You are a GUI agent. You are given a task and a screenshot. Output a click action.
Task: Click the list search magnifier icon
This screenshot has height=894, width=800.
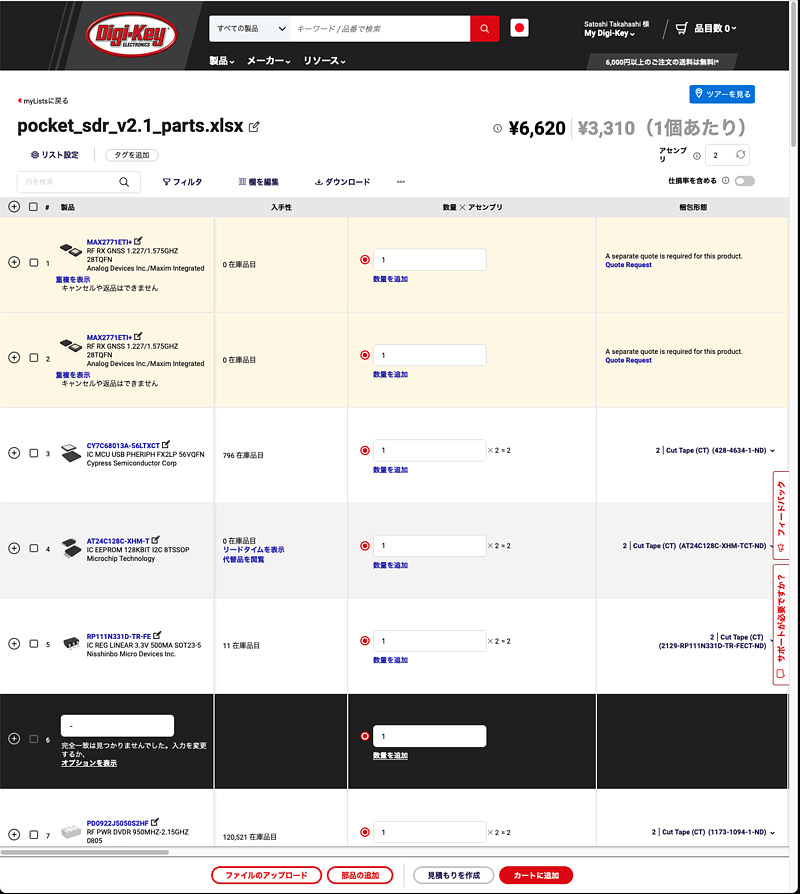tap(124, 182)
